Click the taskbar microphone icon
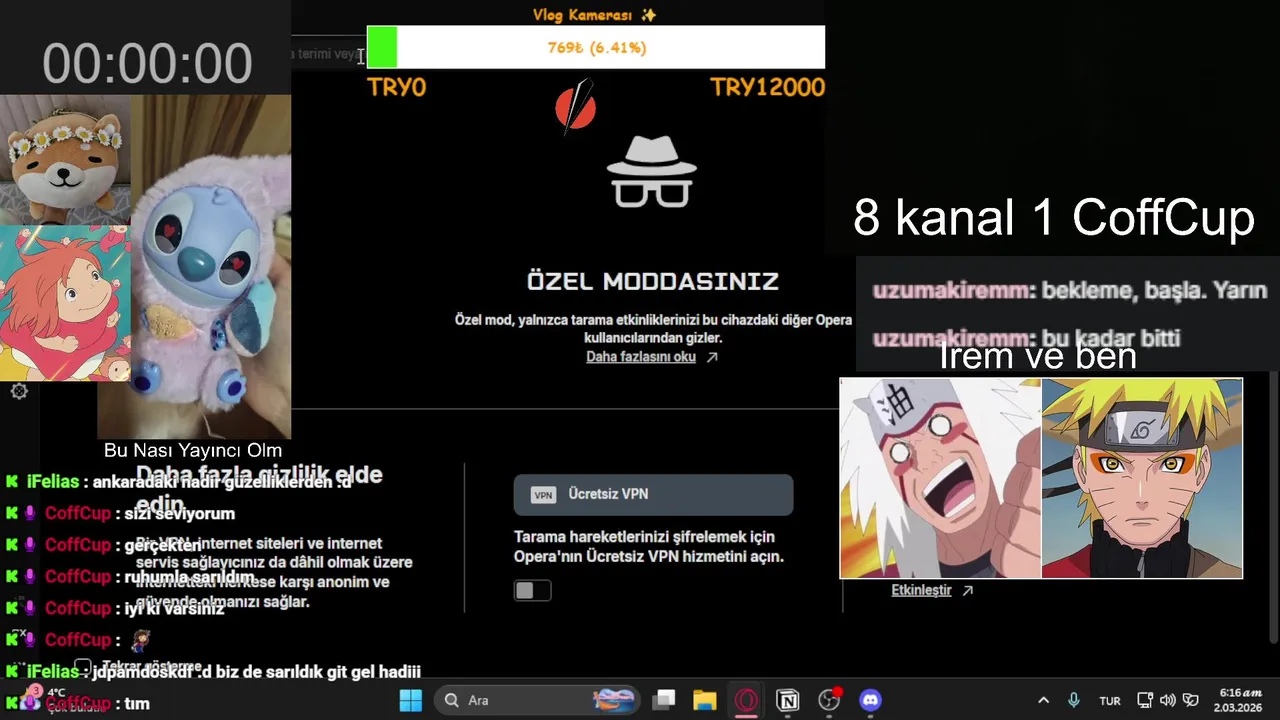 [x=1074, y=700]
